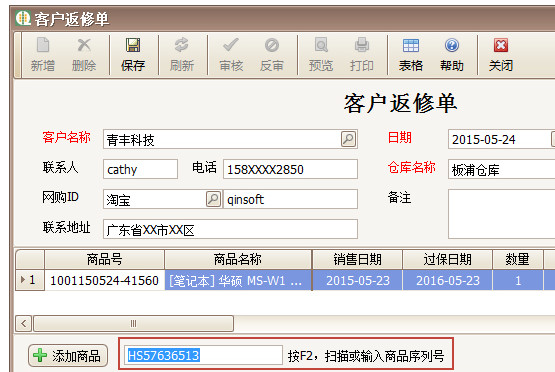
Task: Select warranty date cell 2016-05-23
Action: [x=447, y=280]
